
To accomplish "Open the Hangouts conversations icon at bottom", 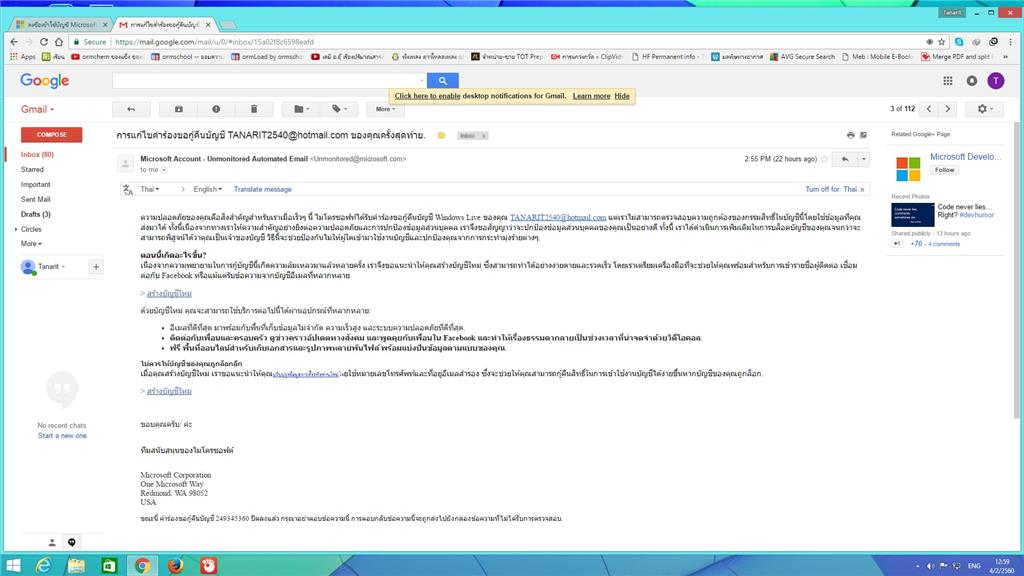I will tap(72, 542).
